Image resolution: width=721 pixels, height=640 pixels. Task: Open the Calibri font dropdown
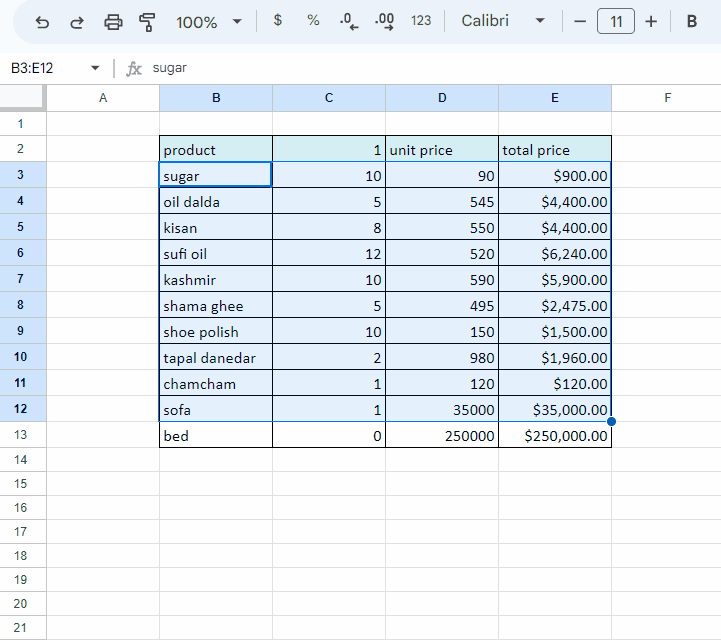(503, 21)
